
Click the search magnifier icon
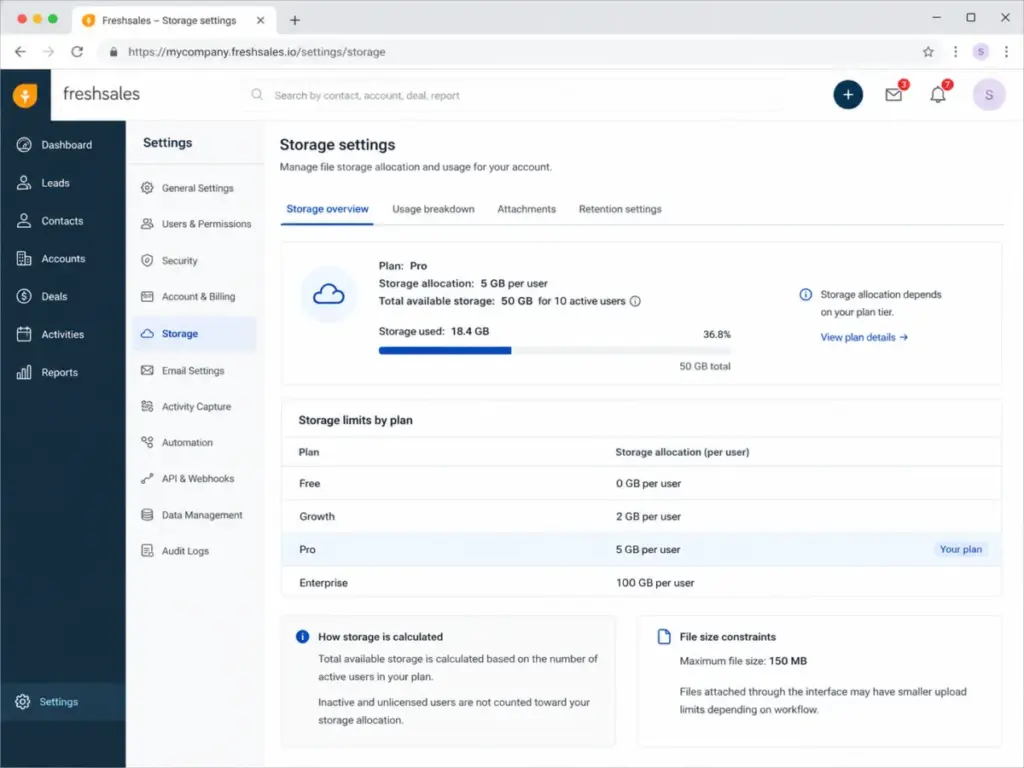[257, 95]
